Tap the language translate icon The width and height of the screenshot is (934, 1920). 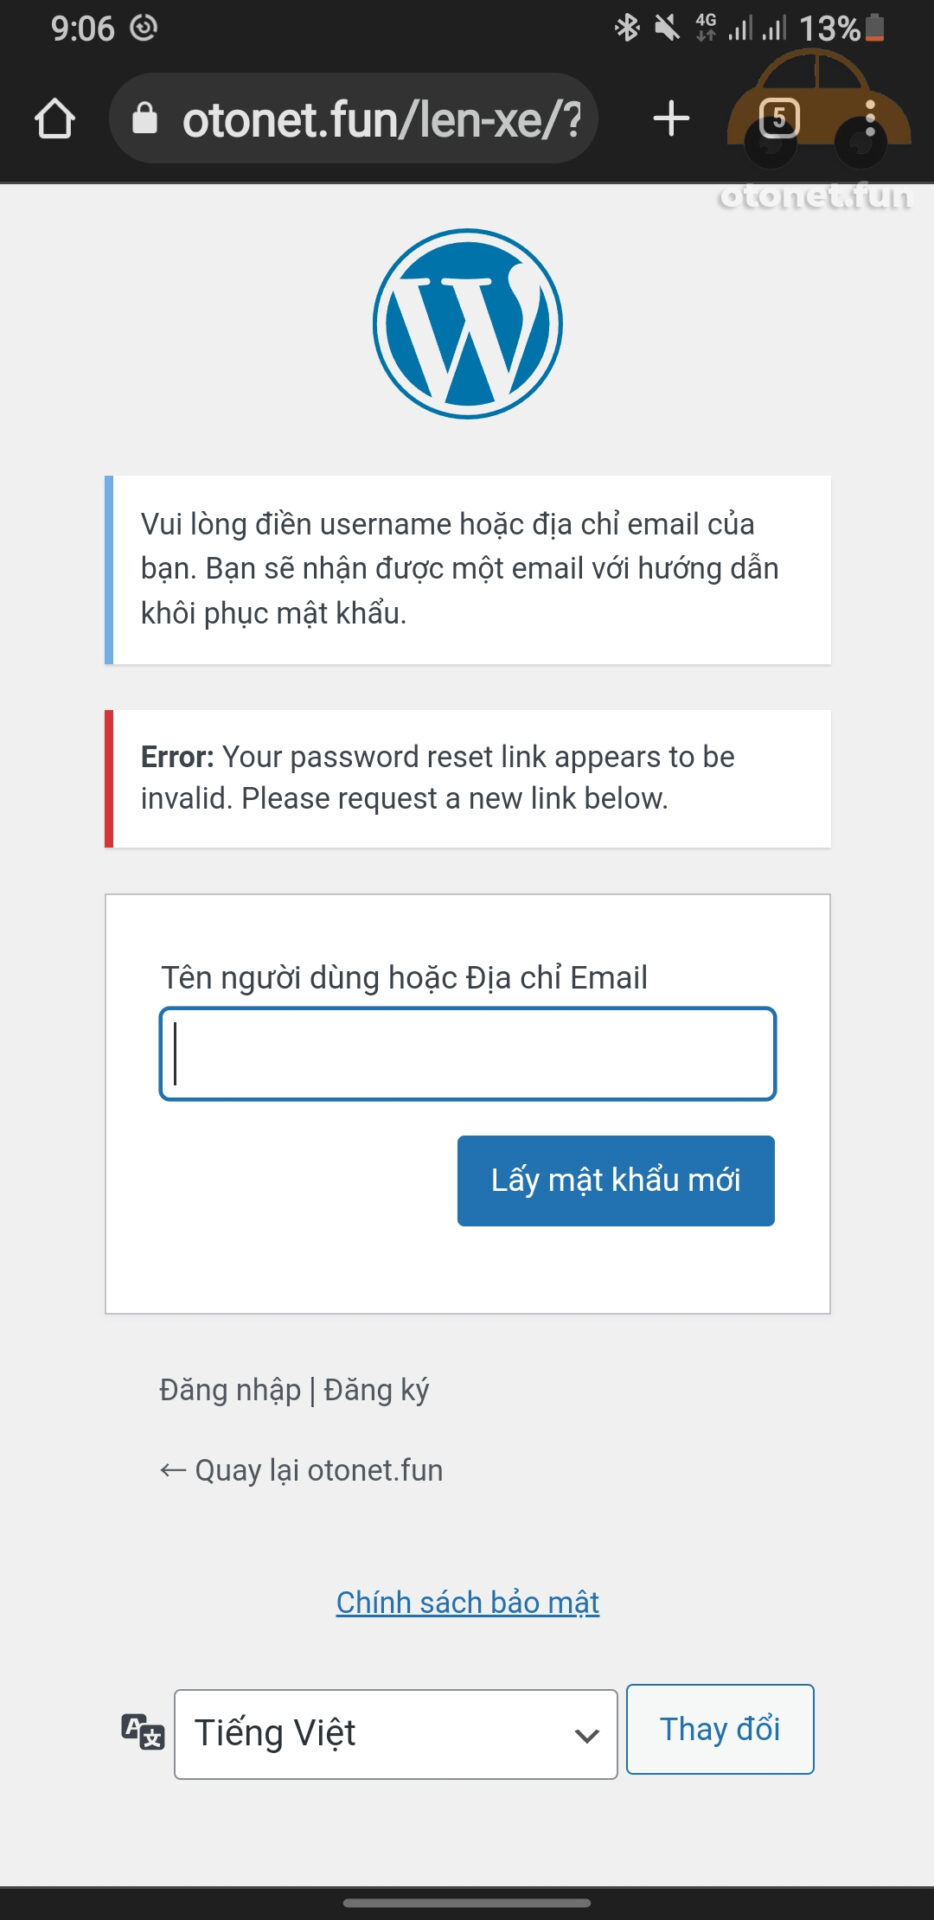tap(142, 1731)
